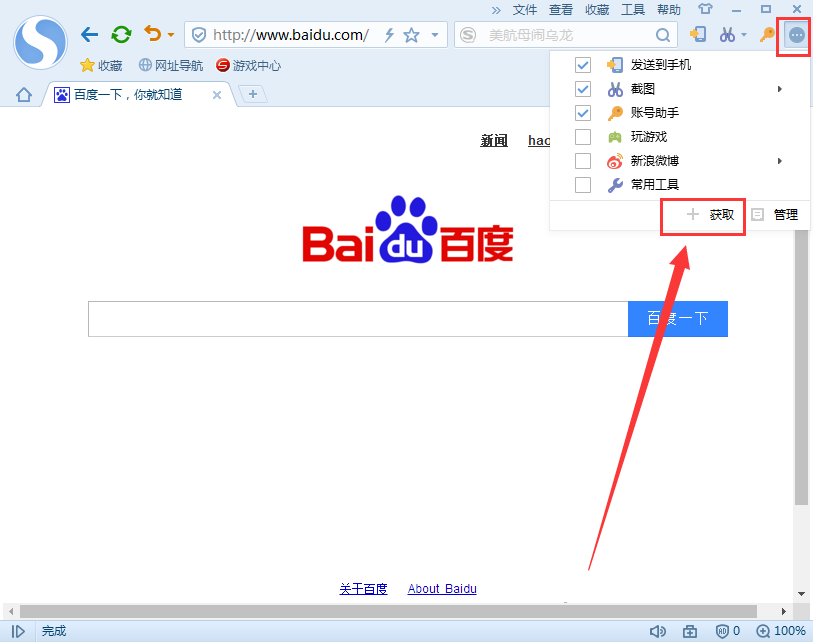The width and height of the screenshot is (813, 642).
Task: Toggle the sidebar icon in status bar
Action: point(18,631)
